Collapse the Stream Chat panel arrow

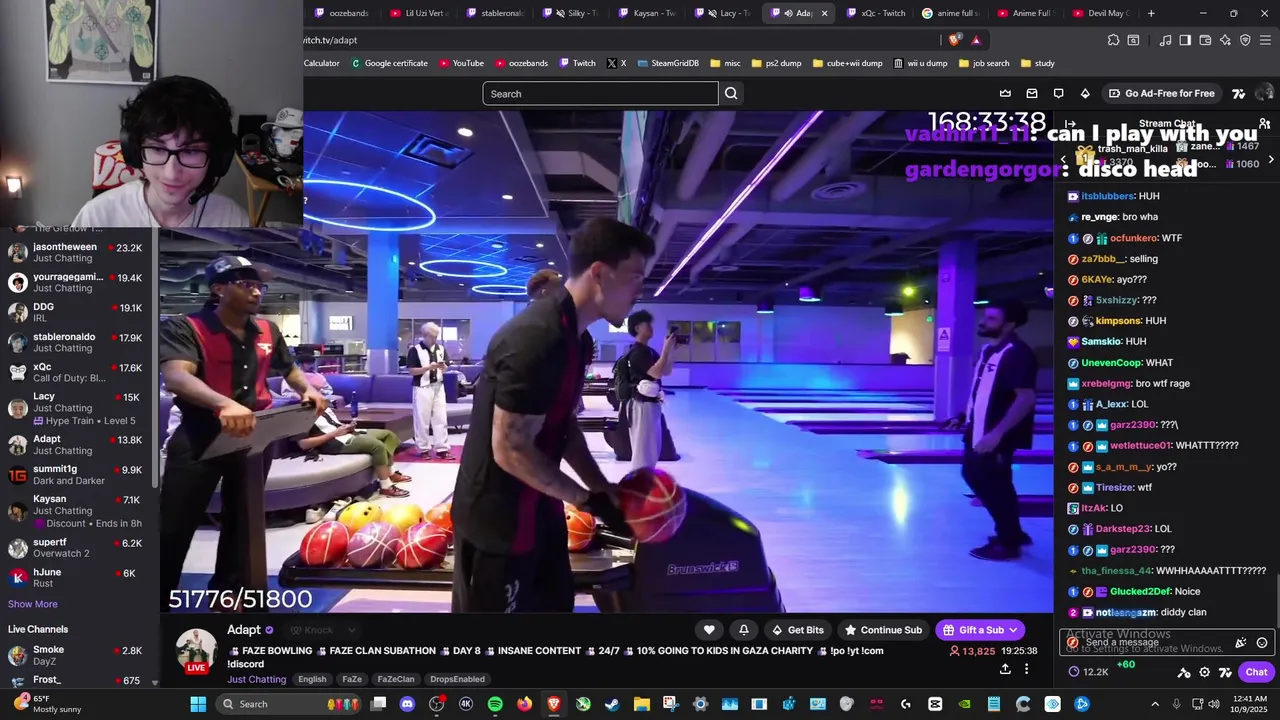click(x=1069, y=124)
